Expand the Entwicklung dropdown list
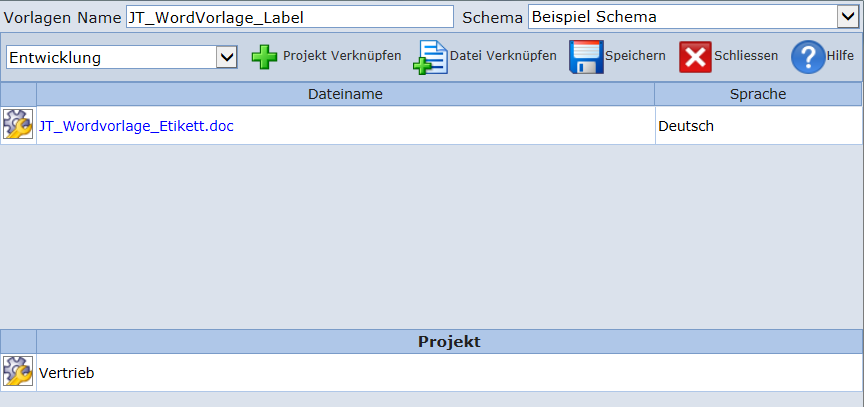864x407 pixels. click(x=226, y=57)
